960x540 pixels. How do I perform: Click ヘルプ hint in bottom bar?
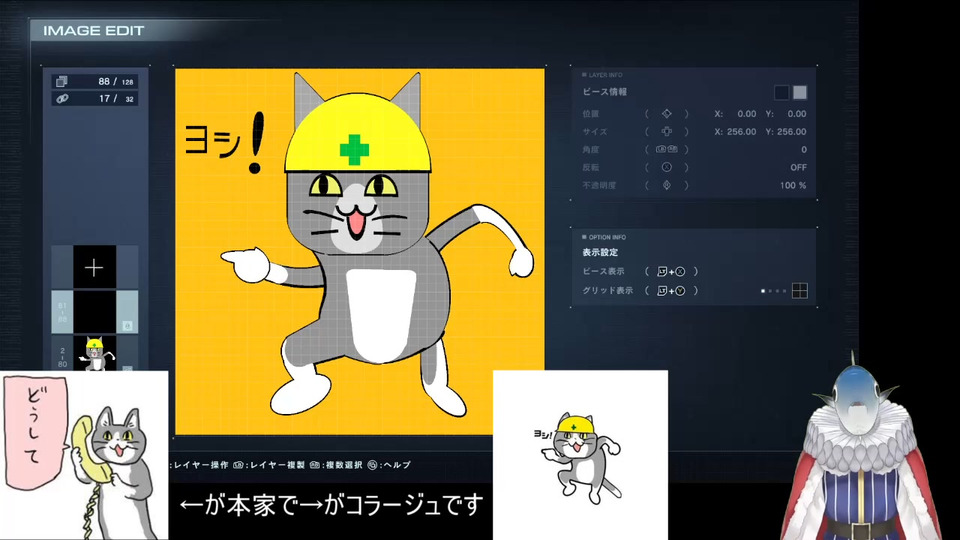coord(396,465)
